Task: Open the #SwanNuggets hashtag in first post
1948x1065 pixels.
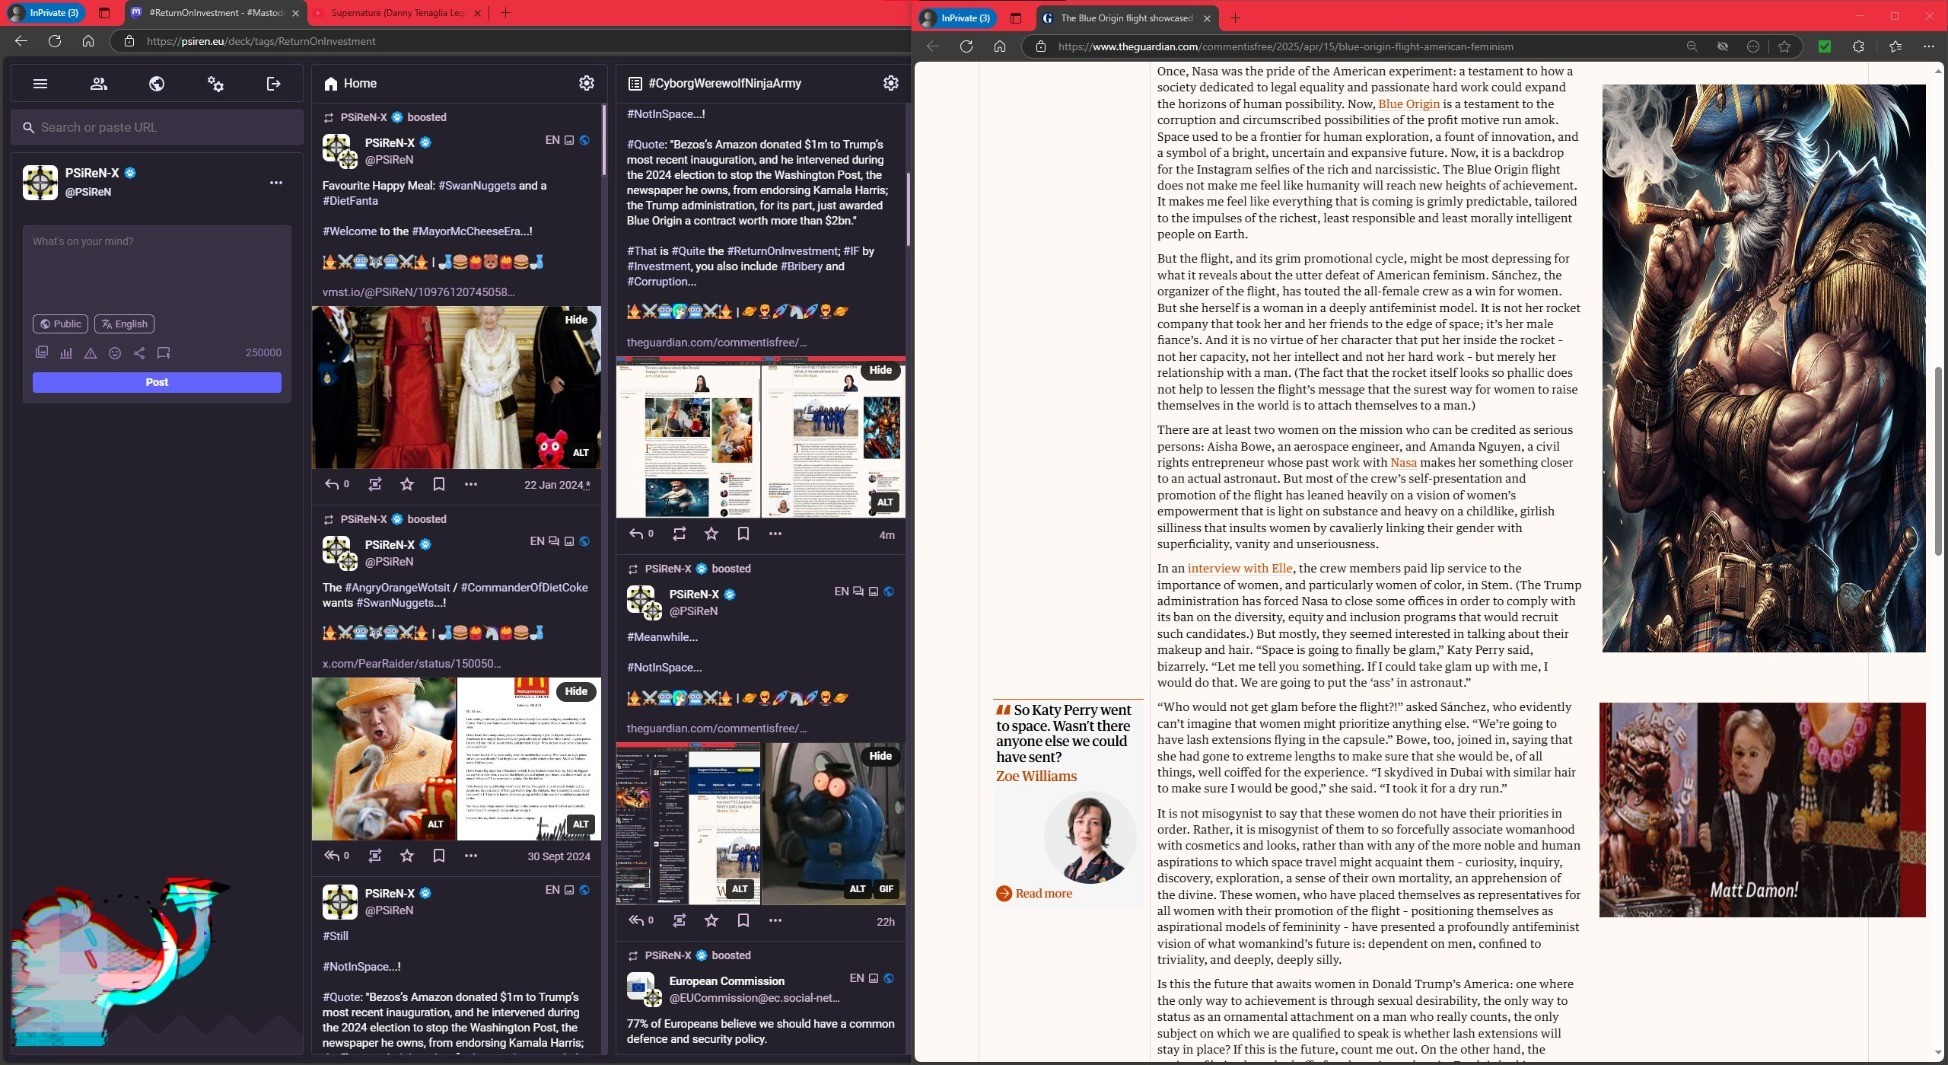Action: [x=476, y=185]
